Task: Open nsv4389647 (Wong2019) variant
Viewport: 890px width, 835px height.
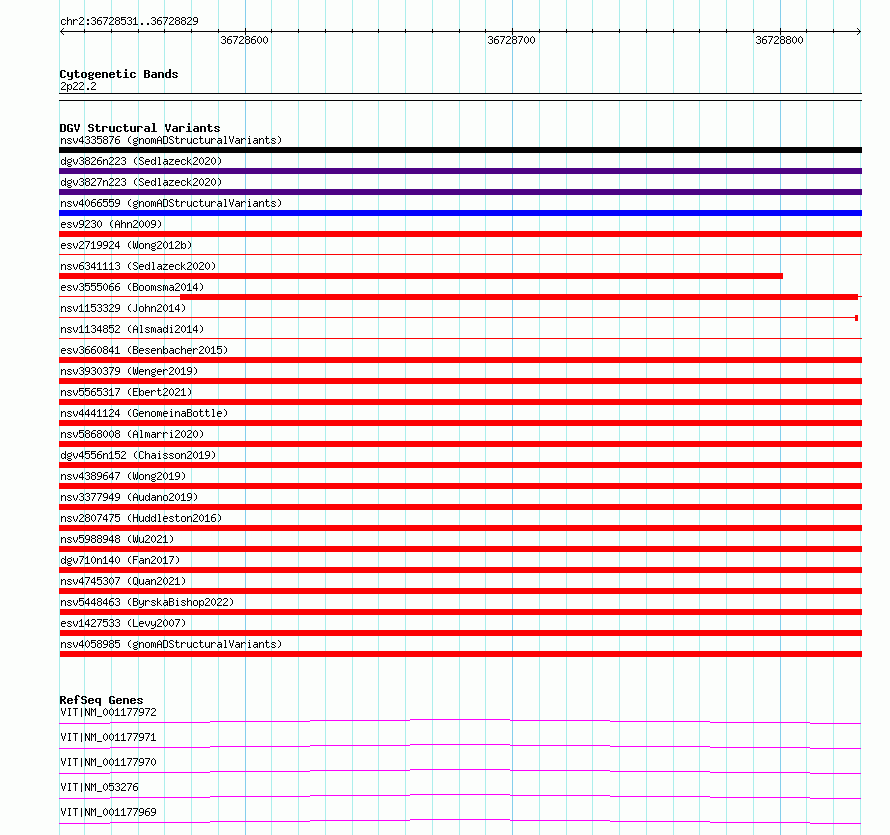Action: [123, 476]
